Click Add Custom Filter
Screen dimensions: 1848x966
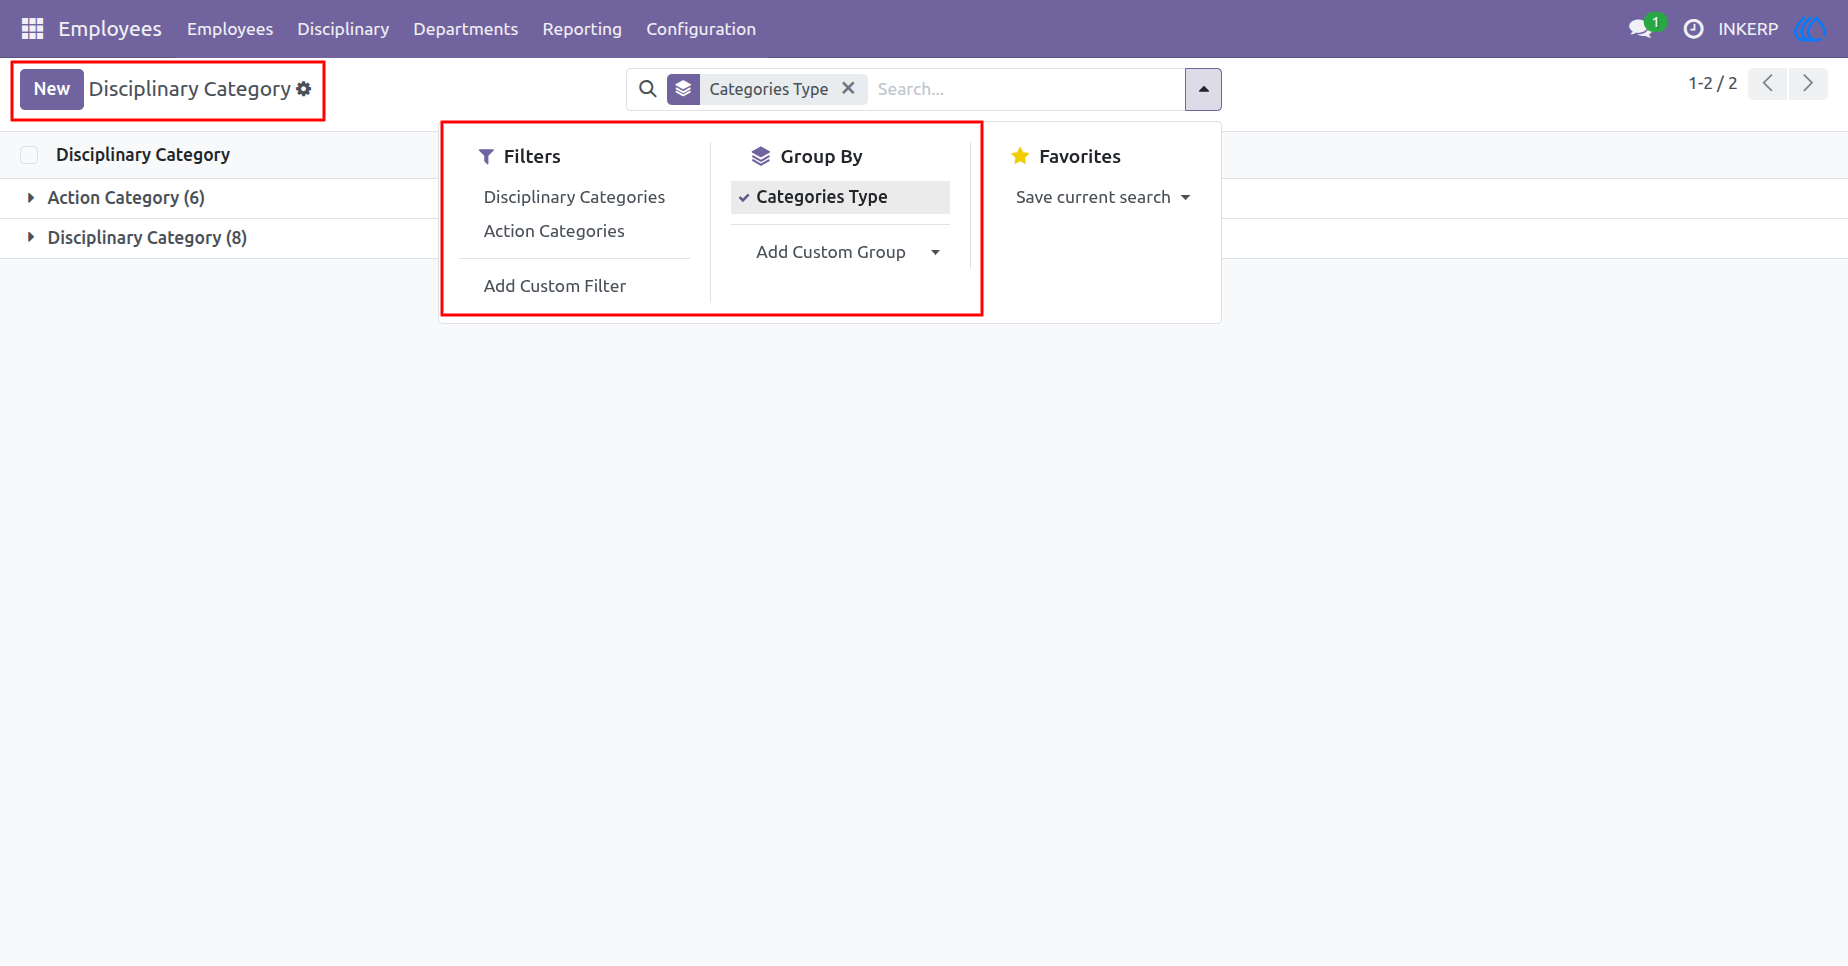(555, 286)
